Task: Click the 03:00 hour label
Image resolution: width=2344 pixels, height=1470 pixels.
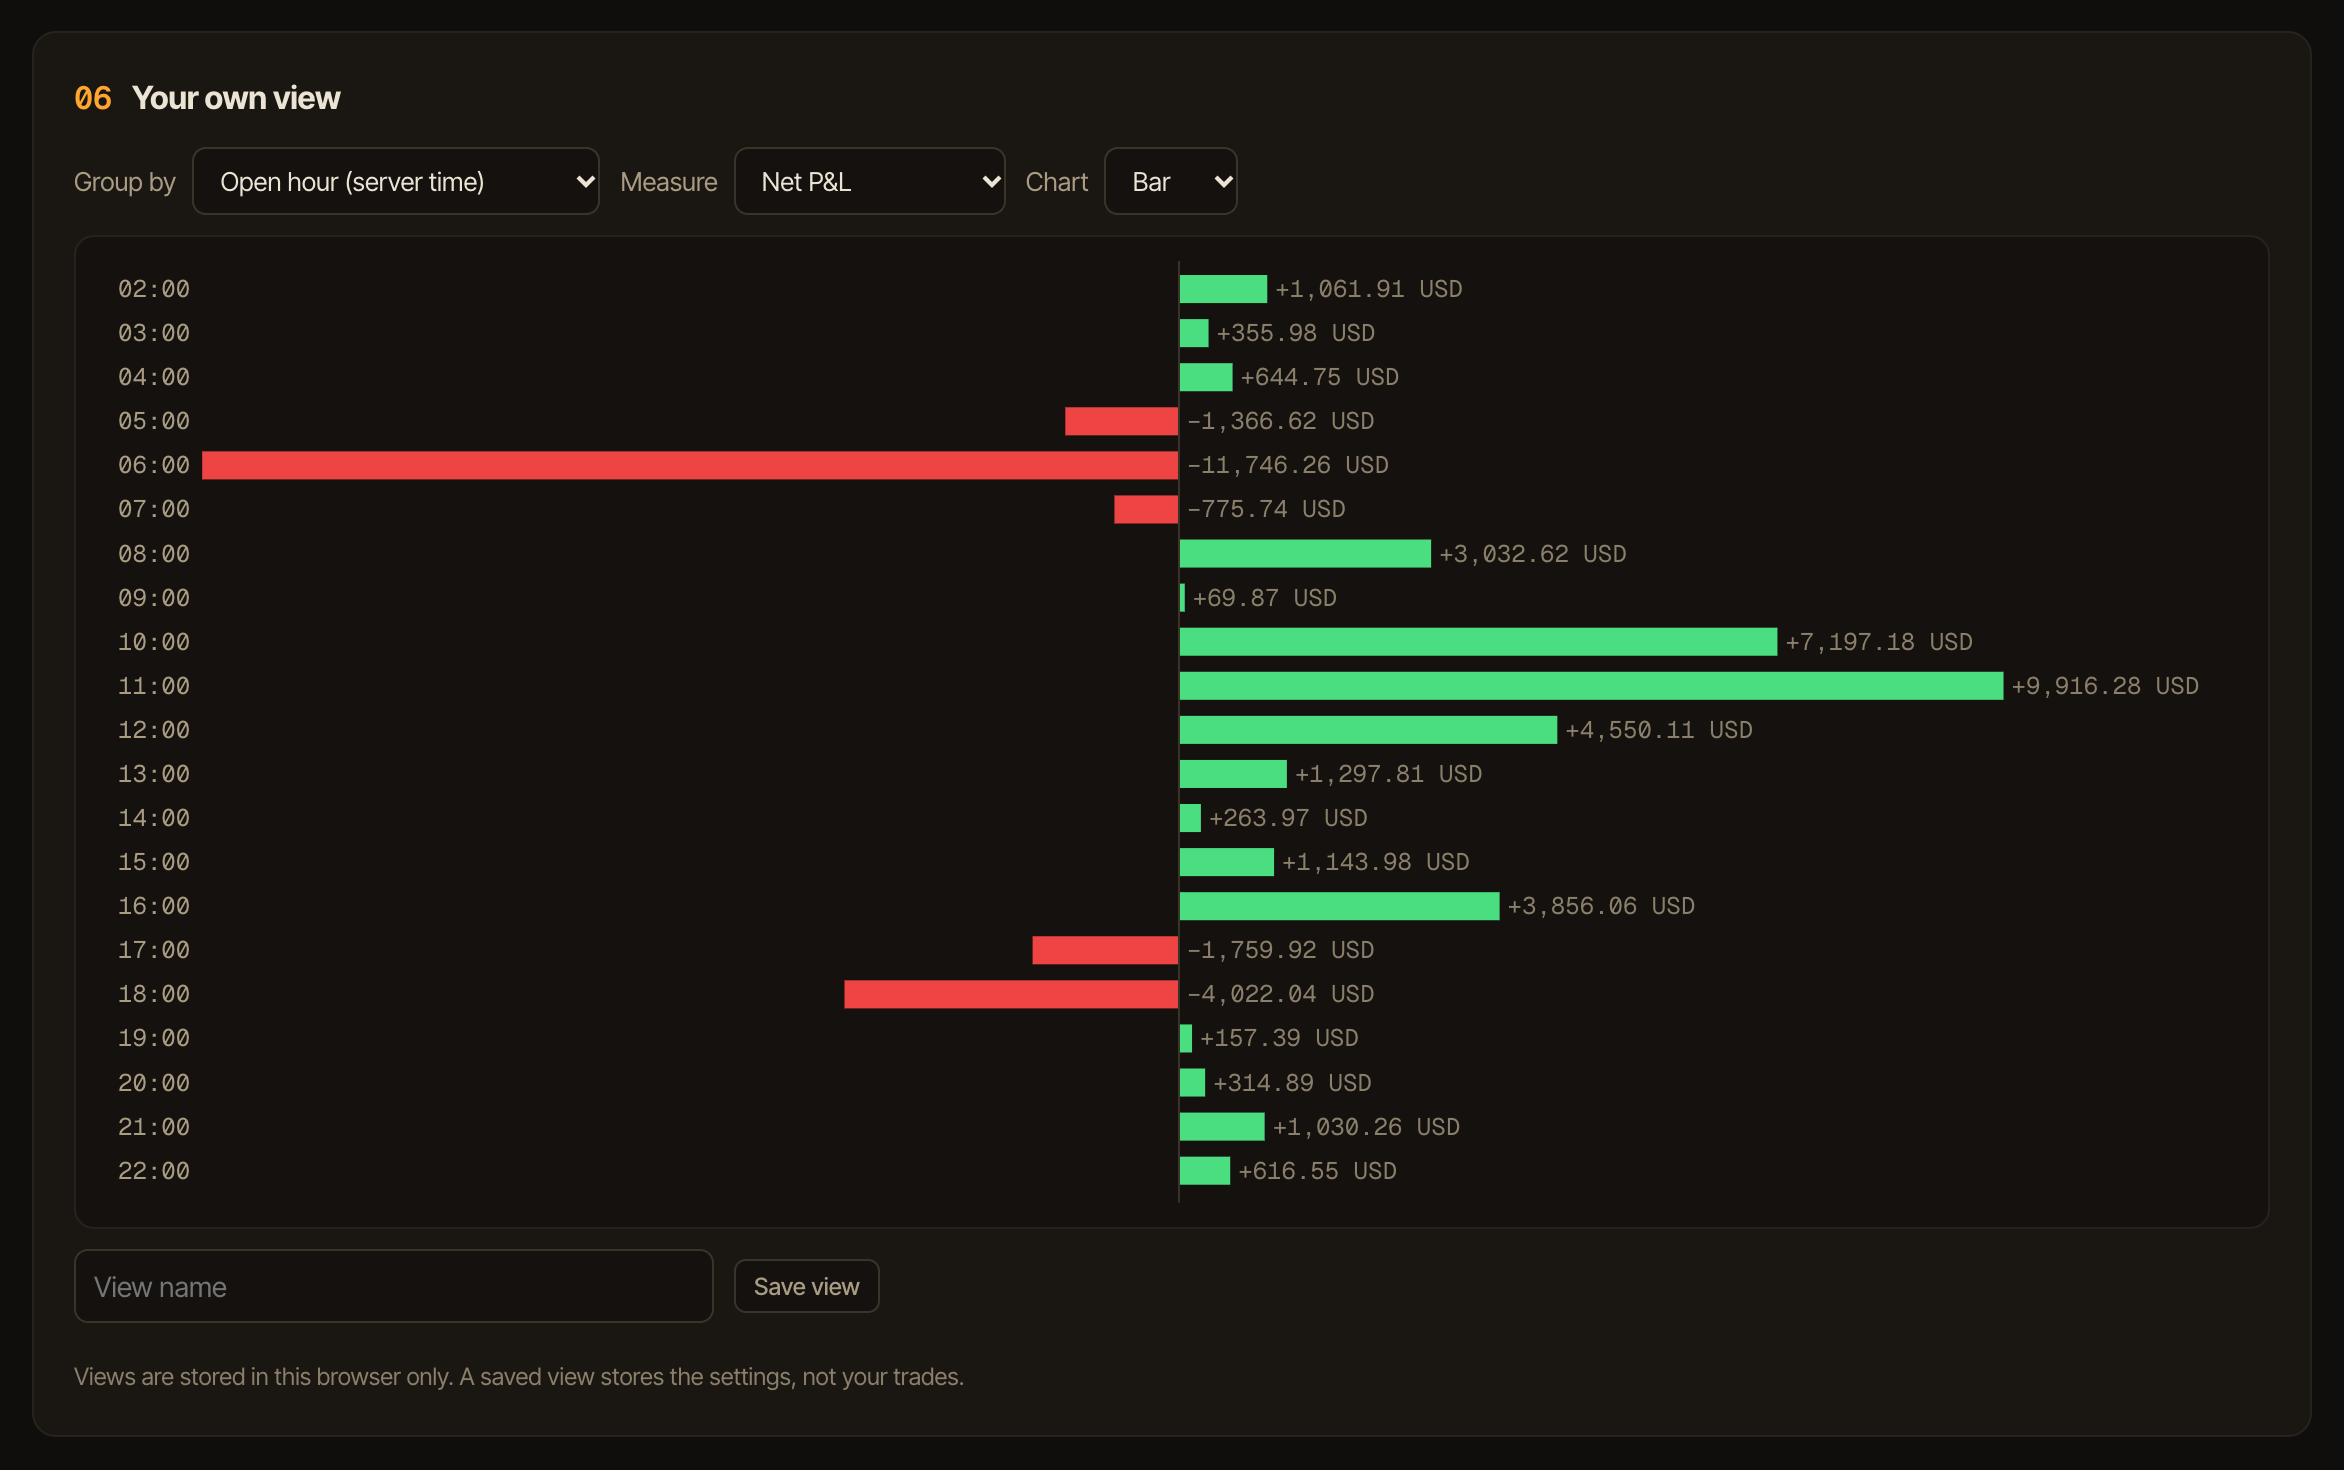Action: pyautogui.click(x=154, y=333)
